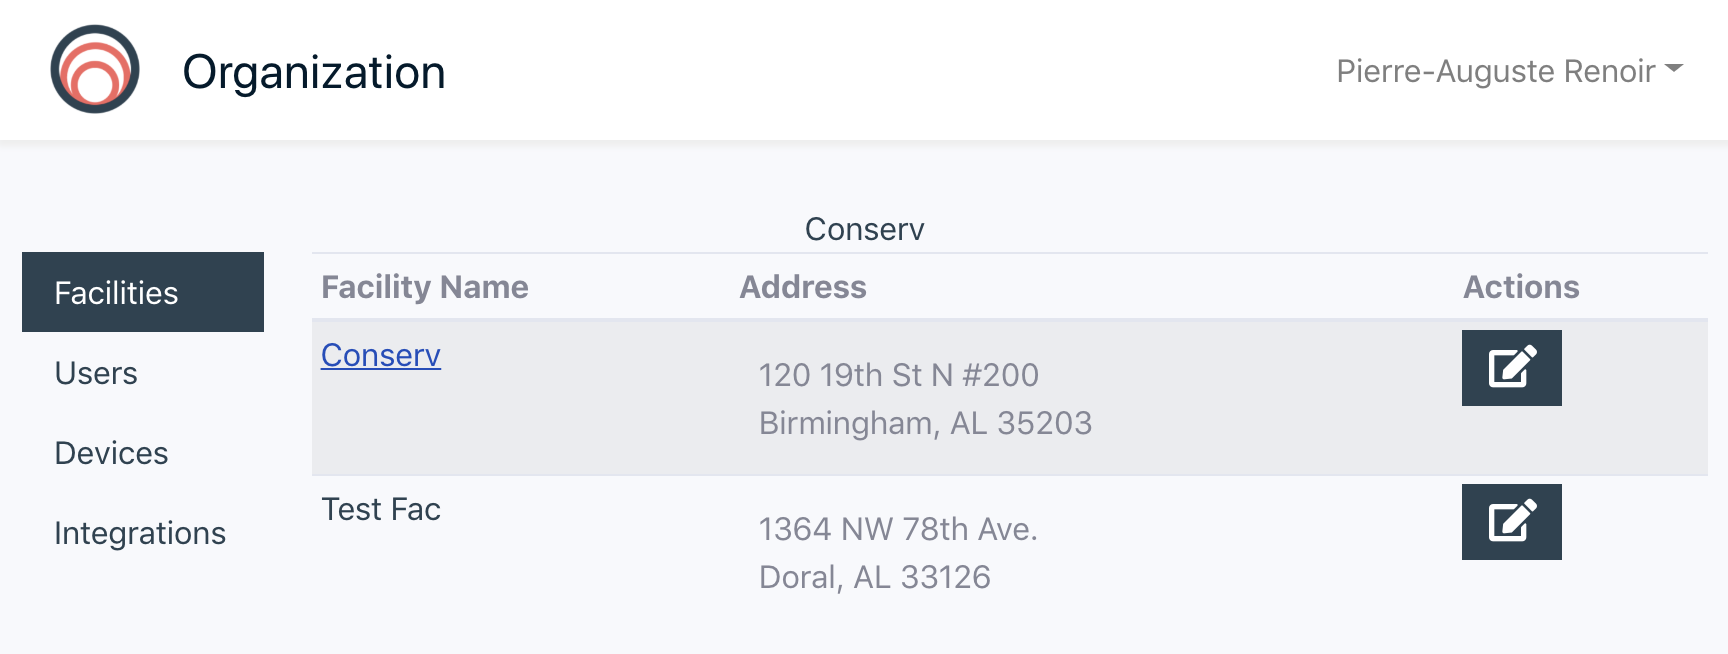The width and height of the screenshot is (1728, 654).
Task: Click the Organization page title
Action: (314, 72)
